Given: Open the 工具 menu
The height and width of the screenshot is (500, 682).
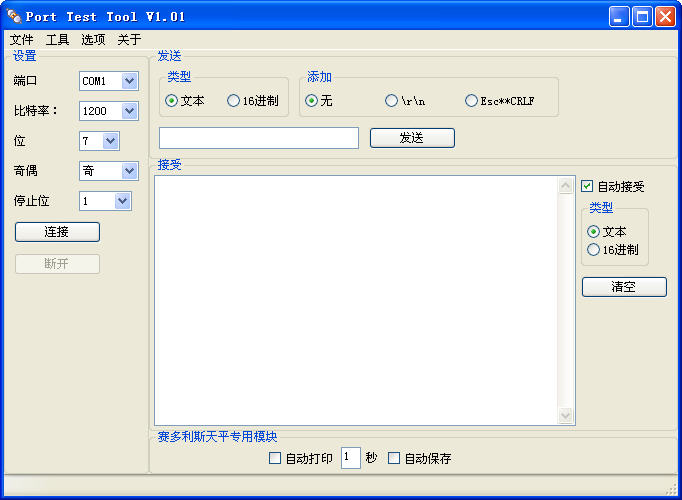Looking at the screenshot, I should pyautogui.click(x=57, y=40).
